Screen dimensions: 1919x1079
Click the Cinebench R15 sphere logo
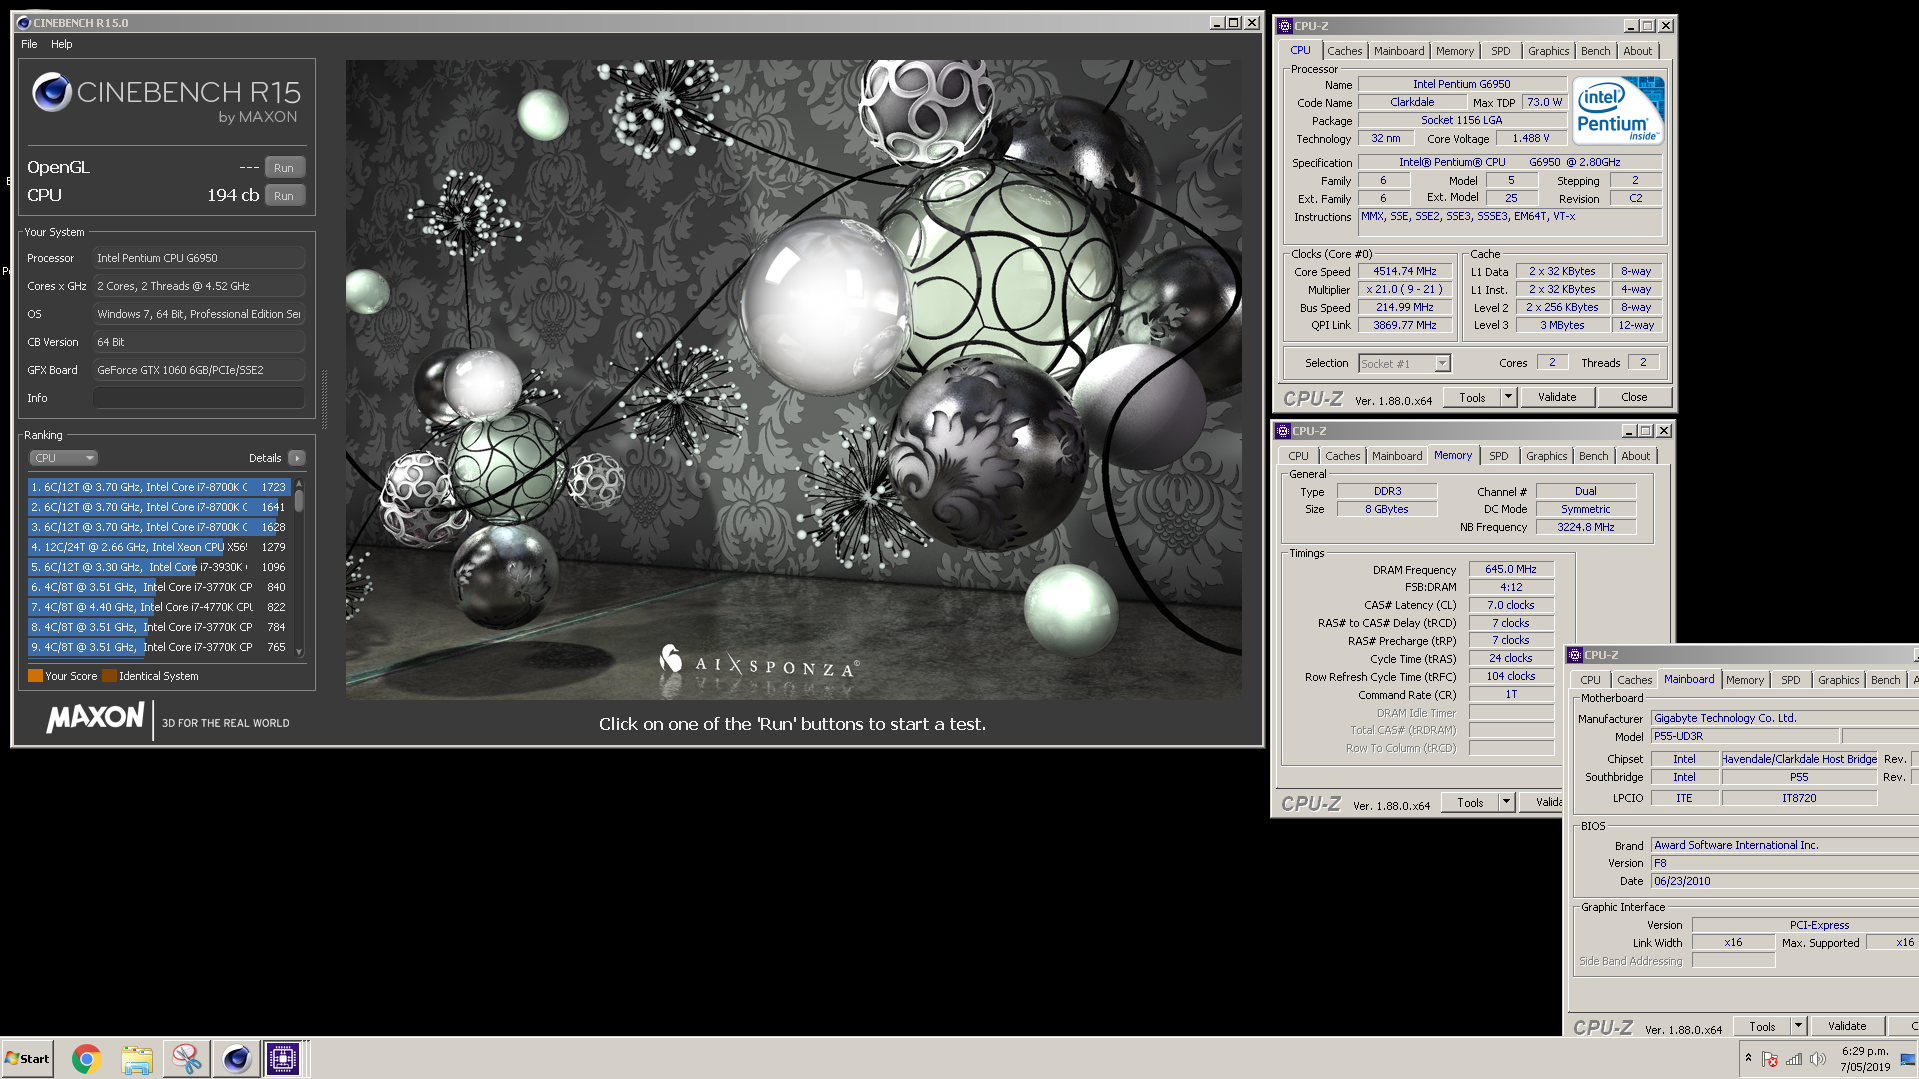click(x=51, y=93)
